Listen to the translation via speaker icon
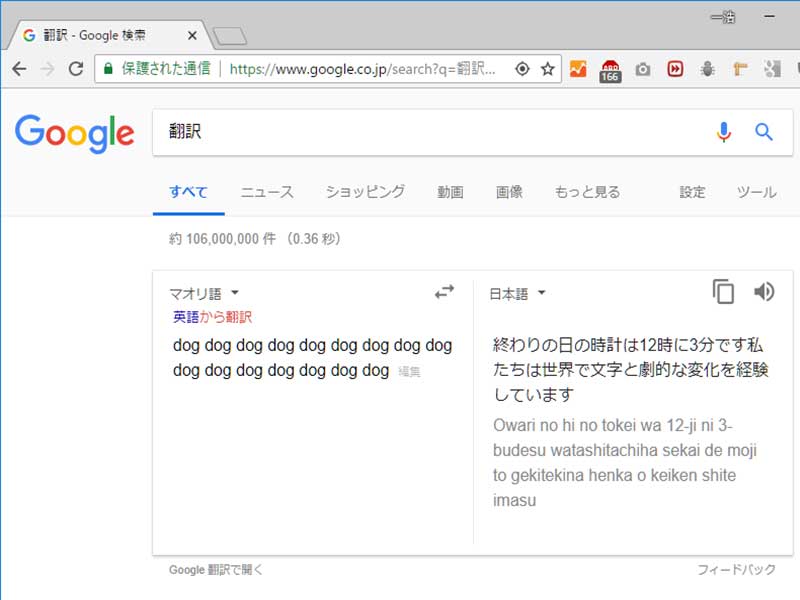The image size is (800, 600). click(764, 292)
